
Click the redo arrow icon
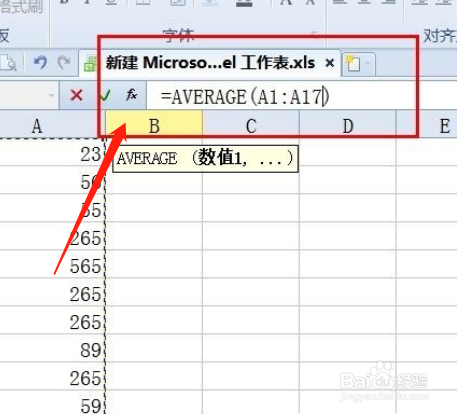[64, 62]
